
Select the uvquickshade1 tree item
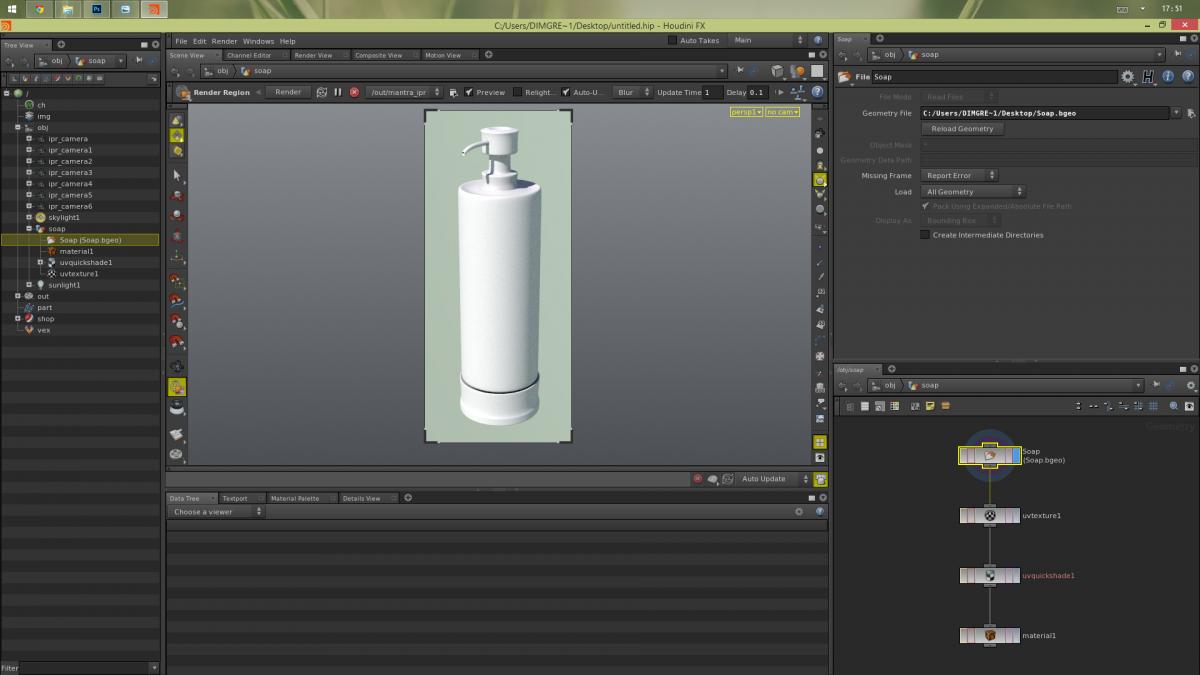[x=85, y=262]
